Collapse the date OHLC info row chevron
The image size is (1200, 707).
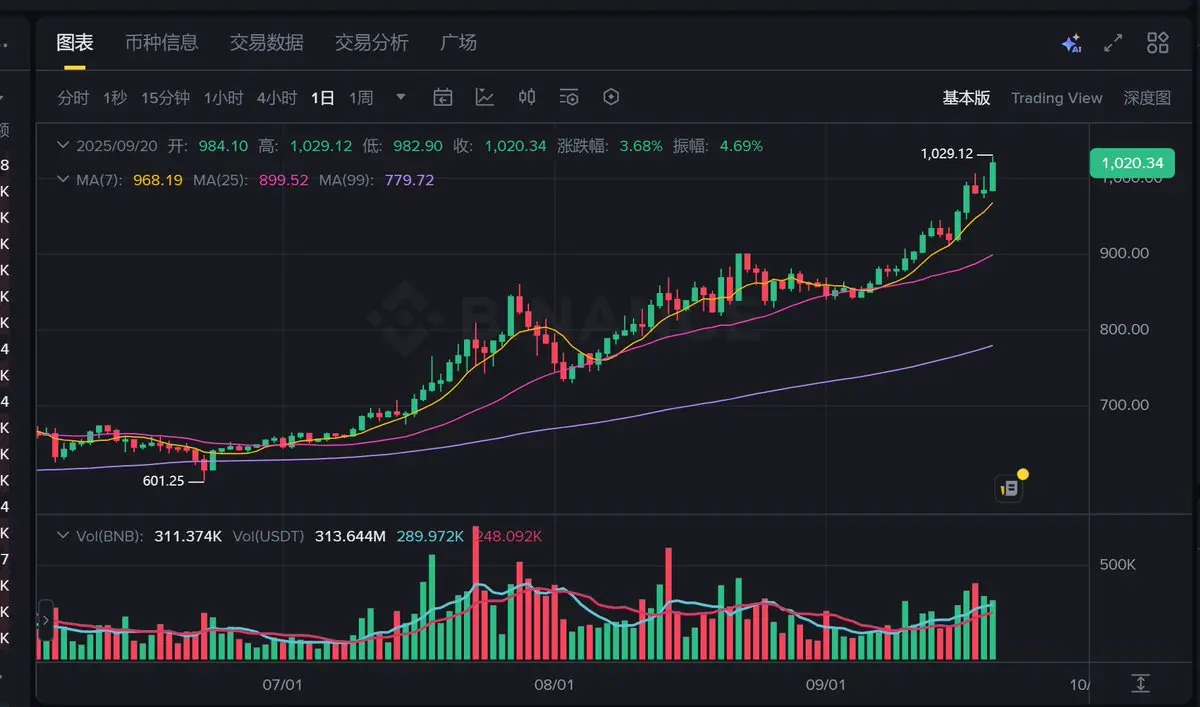tap(63, 146)
